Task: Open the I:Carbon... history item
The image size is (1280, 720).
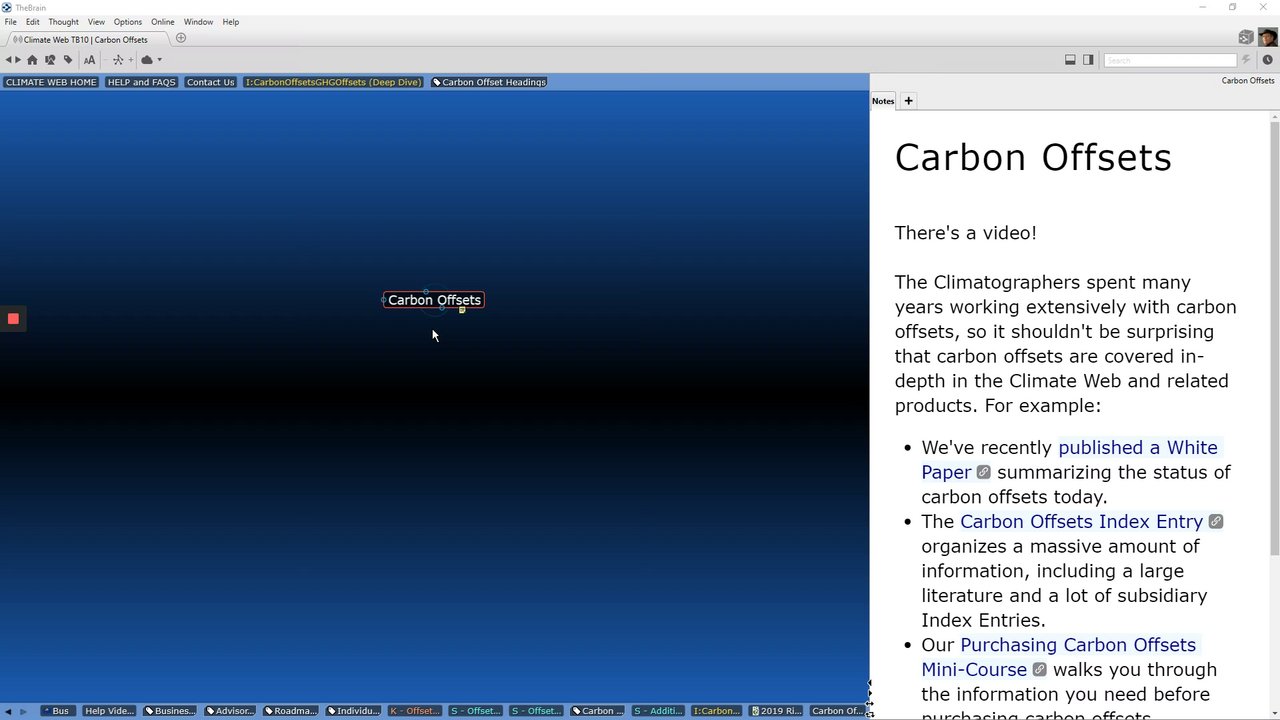Action: tap(716, 711)
